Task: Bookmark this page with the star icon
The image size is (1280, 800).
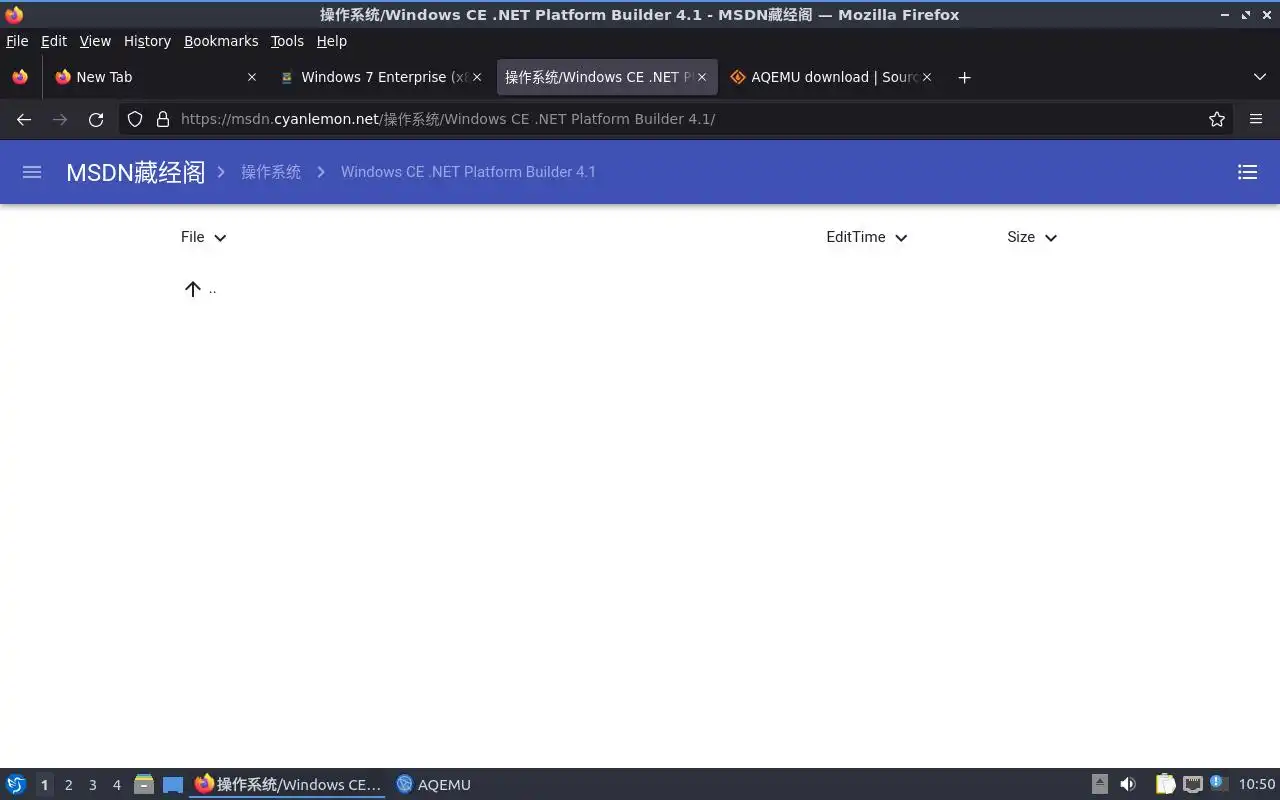Action: click(1217, 119)
